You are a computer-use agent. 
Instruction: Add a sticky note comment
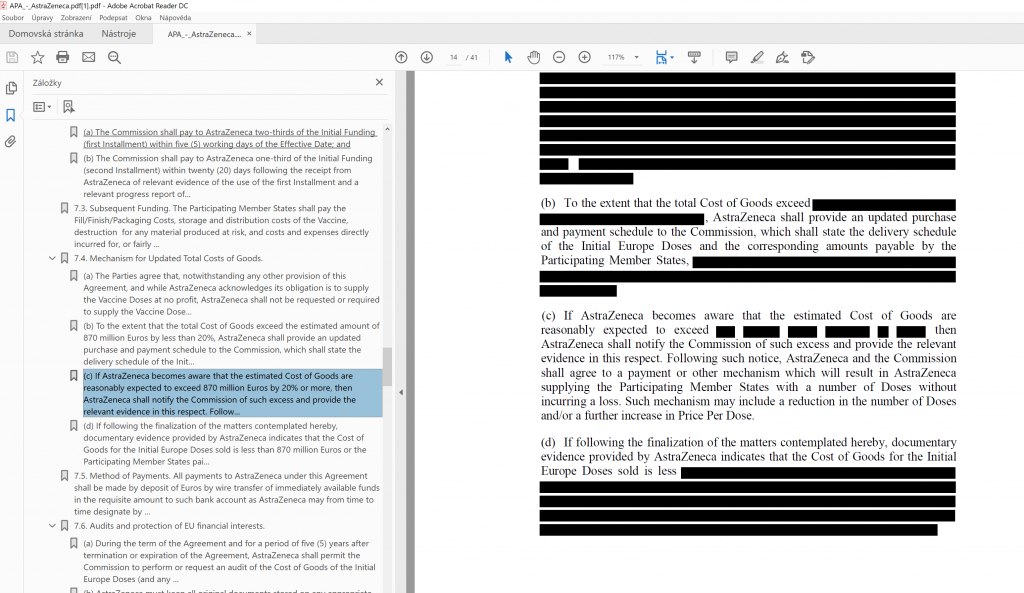coord(731,57)
